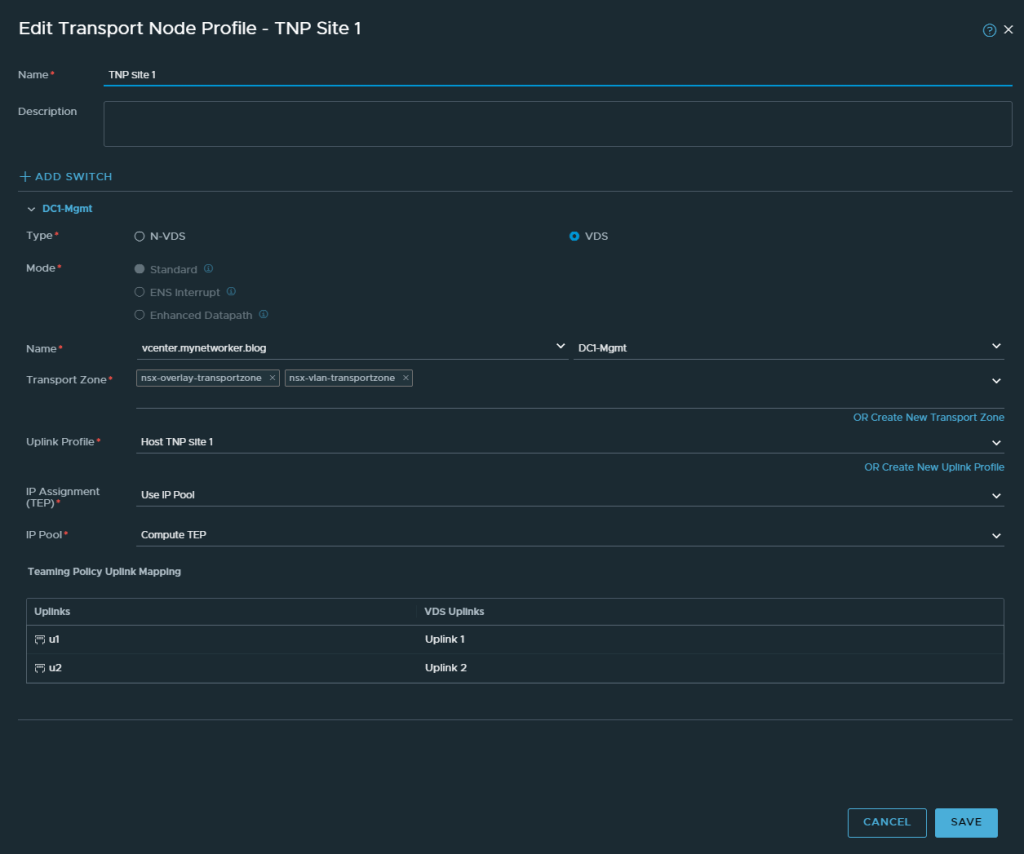This screenshot has width=1024, height=854.
Task: Click into the Description text field
Action: pos(557,124)
